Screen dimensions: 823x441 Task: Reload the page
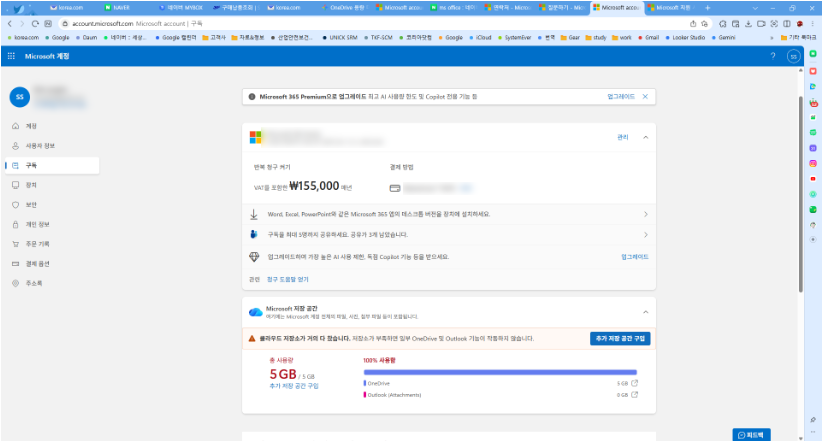[x=35, y=24]
